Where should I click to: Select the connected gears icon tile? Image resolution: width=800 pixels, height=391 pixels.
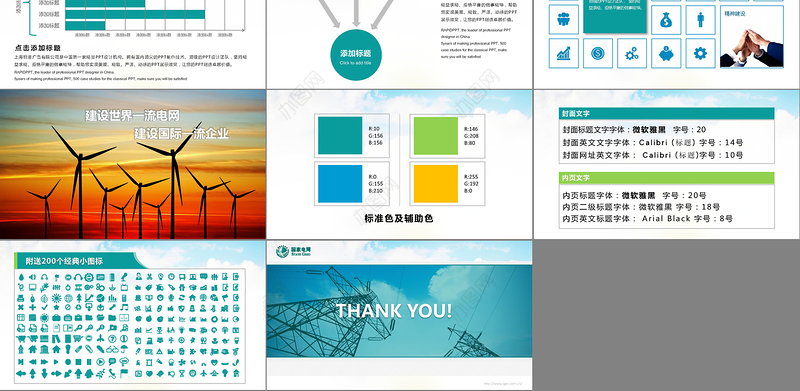click(x=632, y=53)
